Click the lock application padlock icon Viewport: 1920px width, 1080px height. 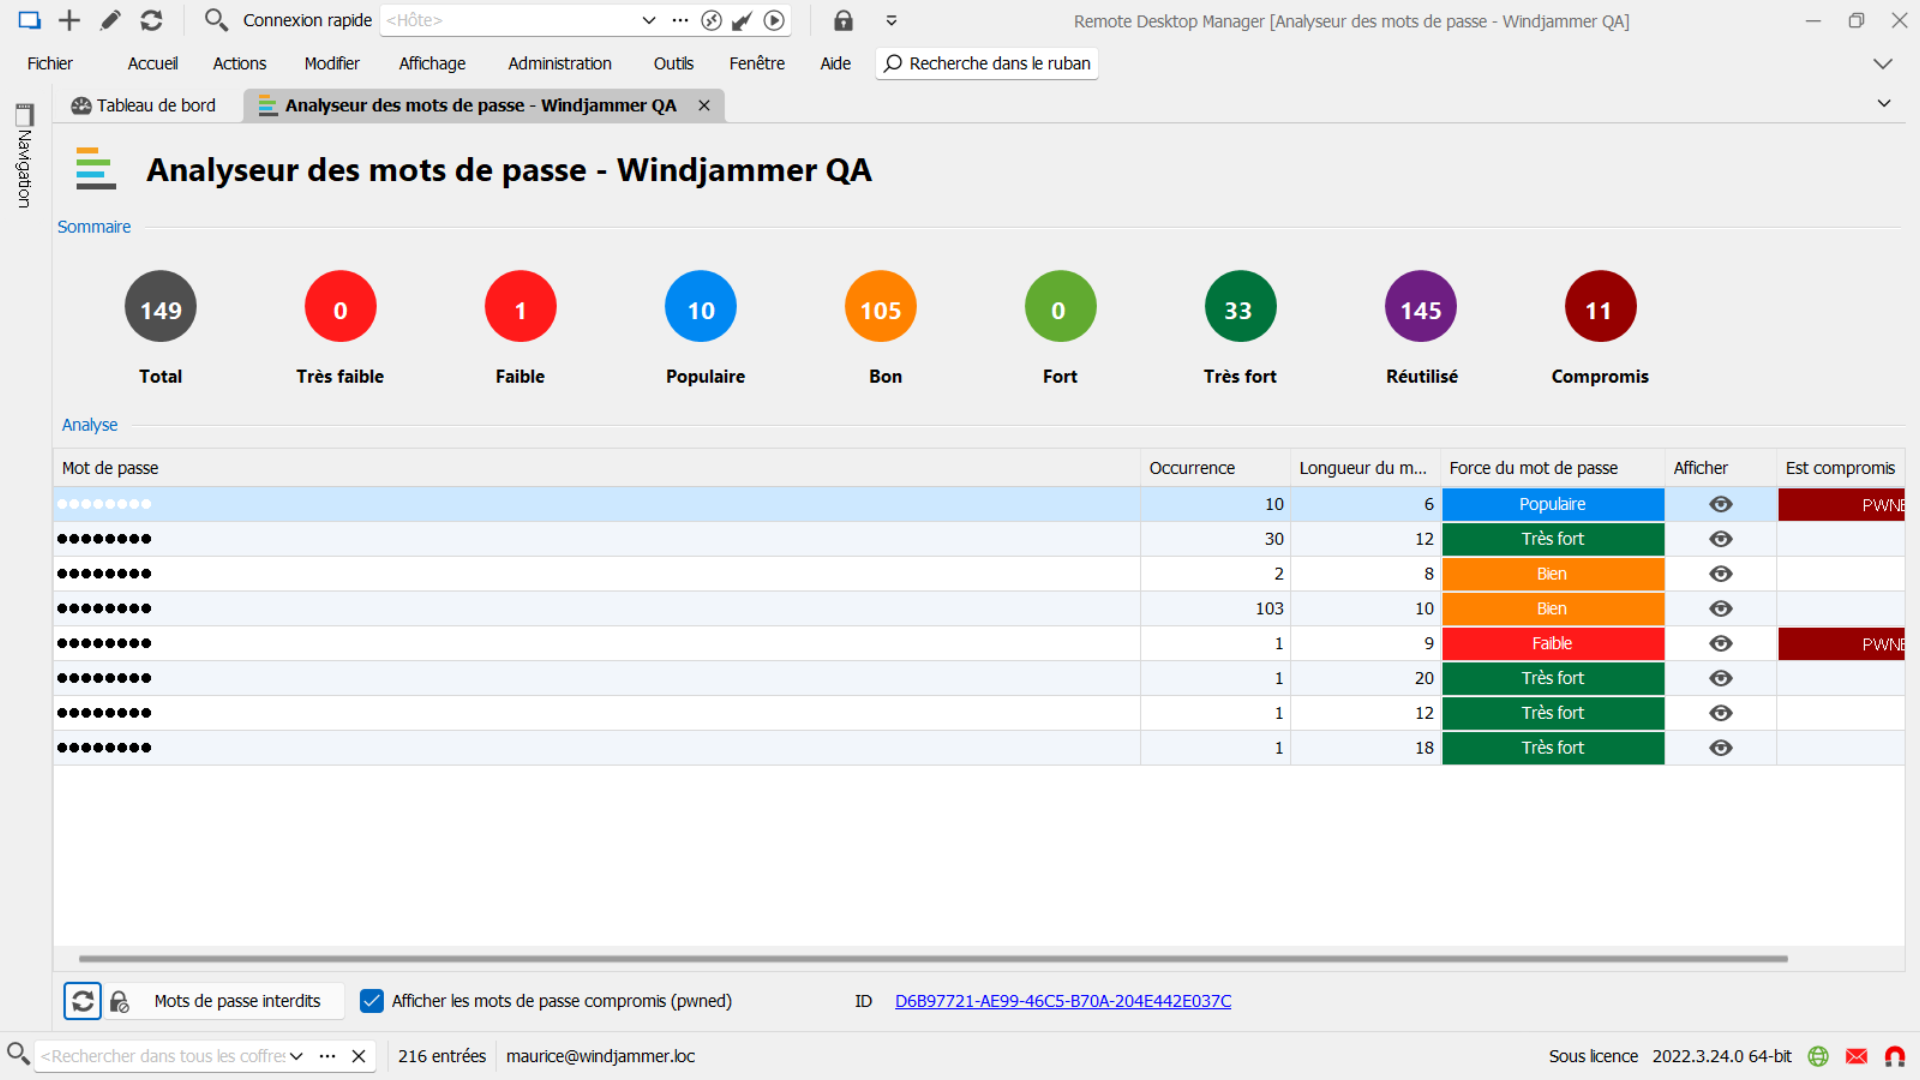843,20
